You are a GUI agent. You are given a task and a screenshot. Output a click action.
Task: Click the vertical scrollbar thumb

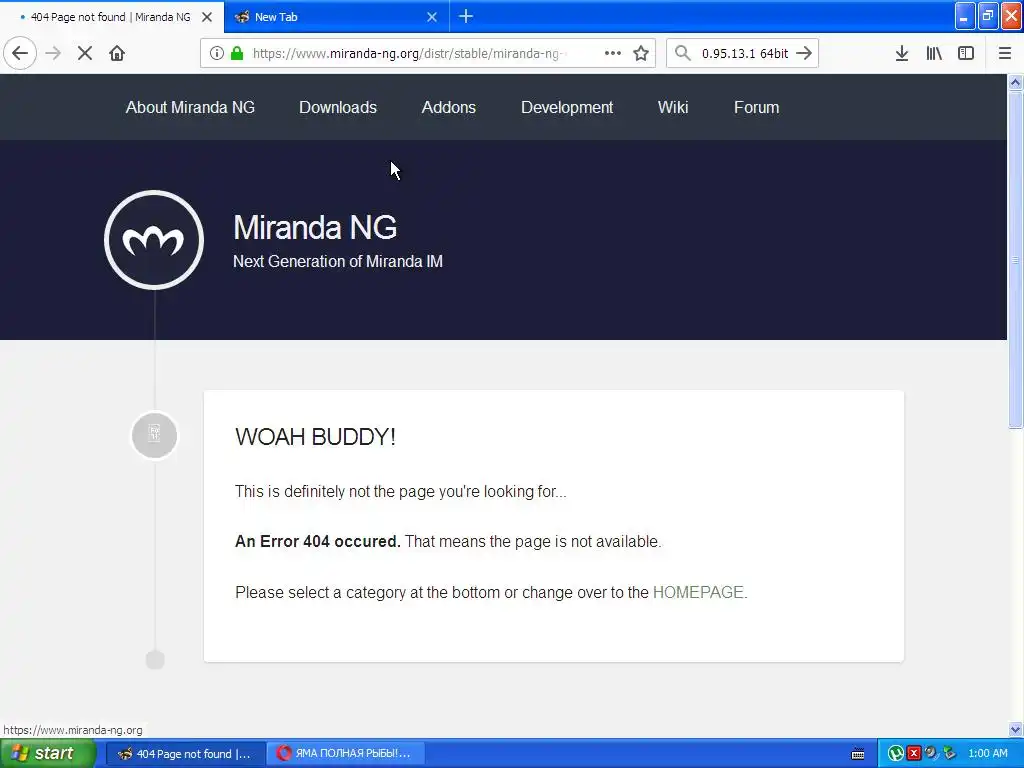pyautogui.click(x=1015, y=260)
